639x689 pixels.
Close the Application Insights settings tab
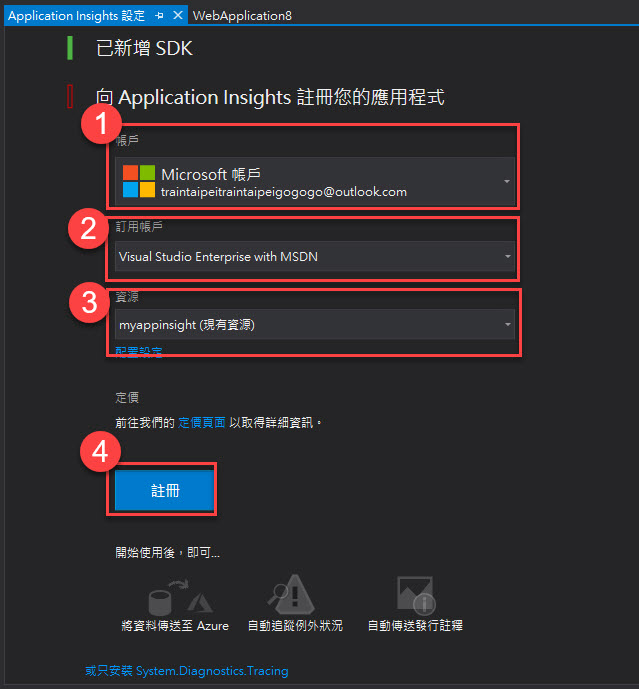178,15
